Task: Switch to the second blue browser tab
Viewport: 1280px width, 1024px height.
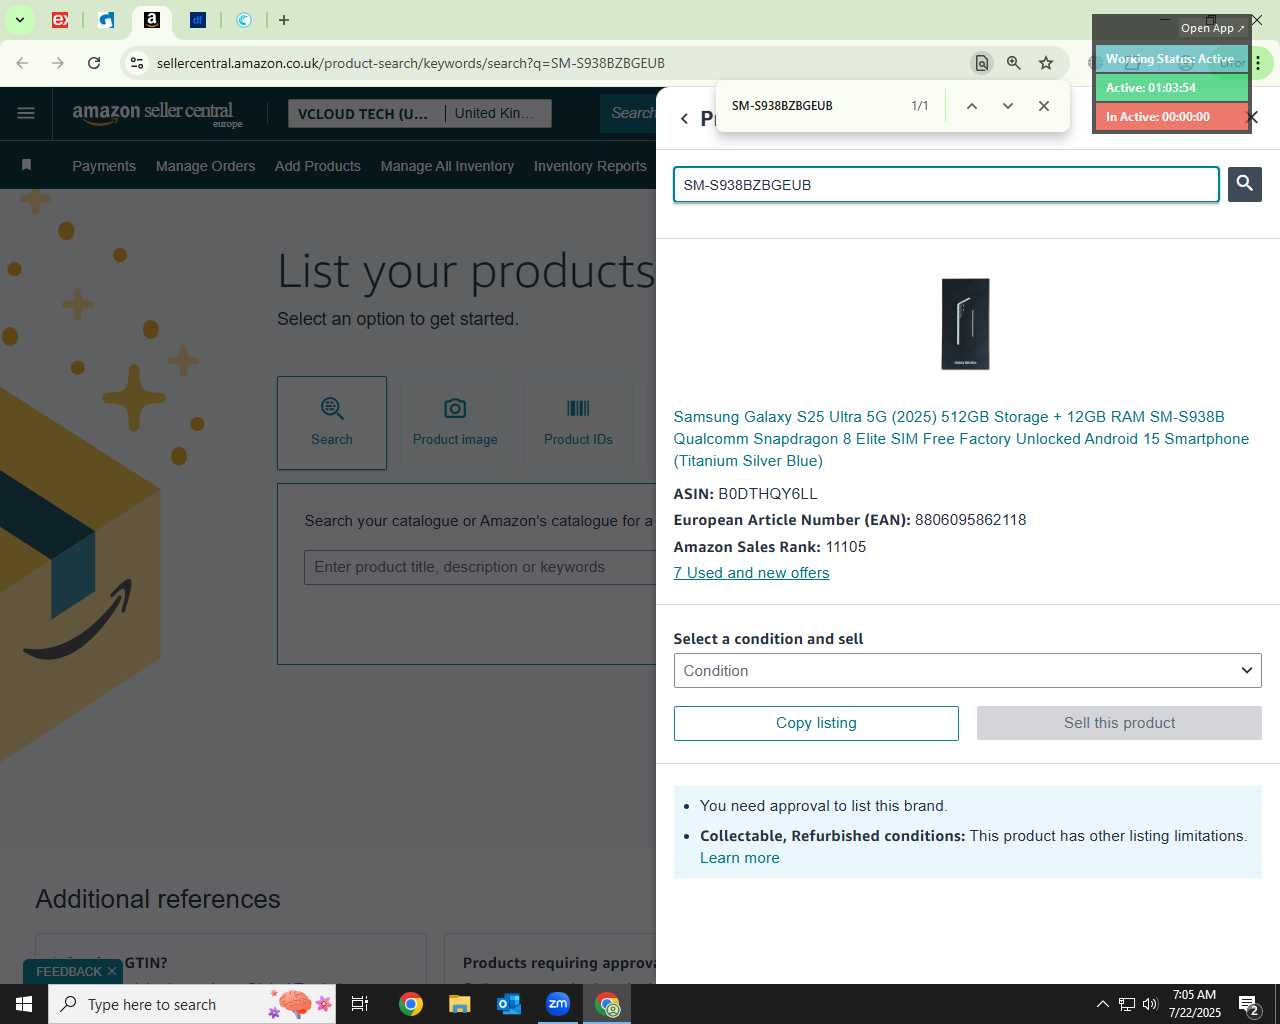Action: click(x=106, y=20)
